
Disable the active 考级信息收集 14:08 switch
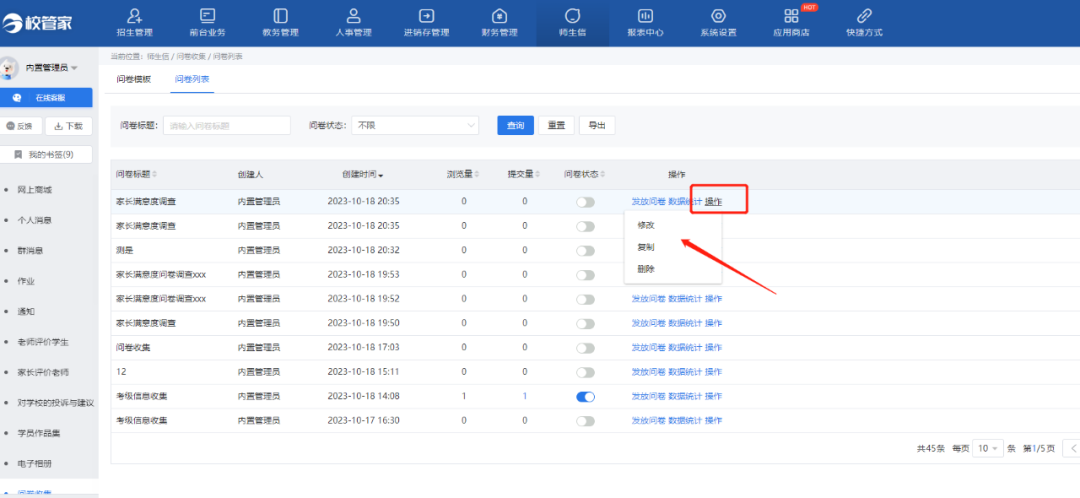click(x=585, y=396)
